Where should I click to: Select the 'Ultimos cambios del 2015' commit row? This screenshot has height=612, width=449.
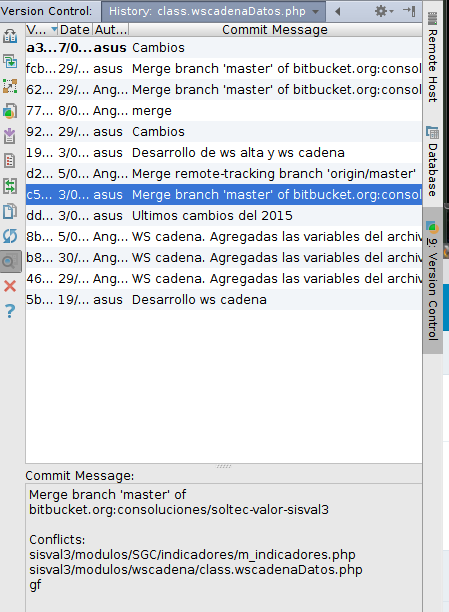tap(224, 215)
